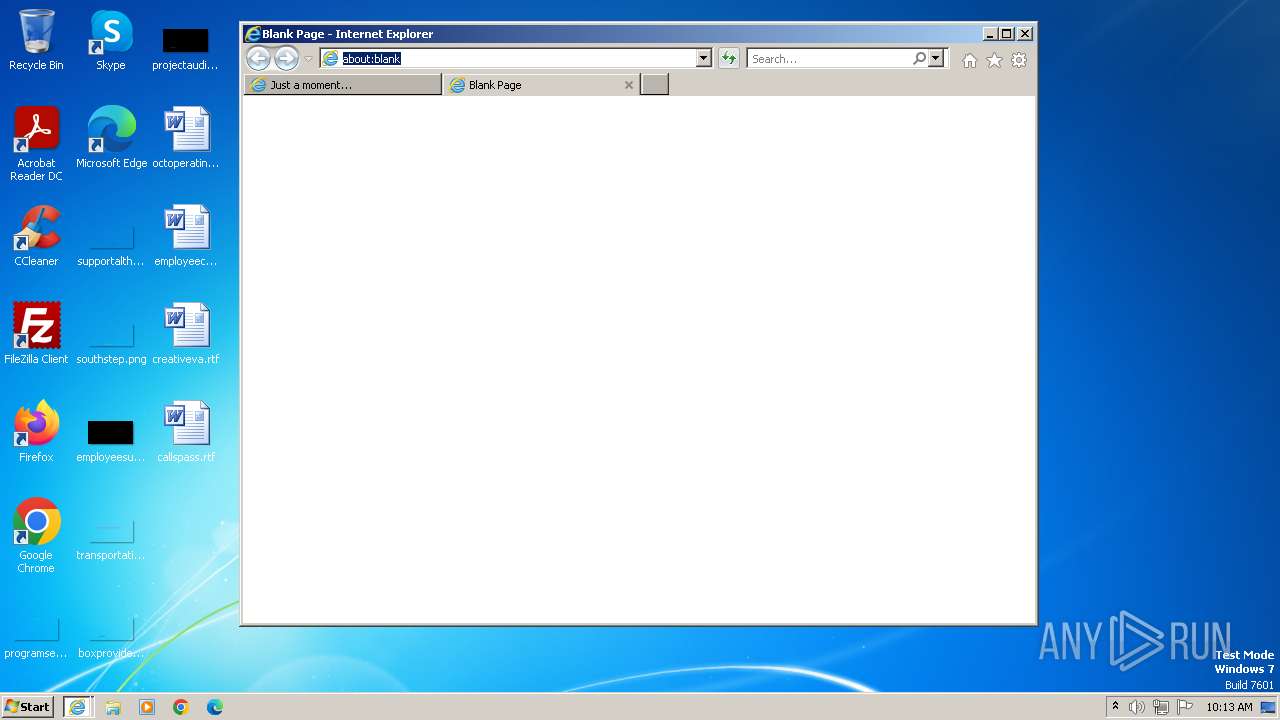Screen dimensions: 1280x720
Task: Launch Edge from the taskbar
Action: point(215,707)
